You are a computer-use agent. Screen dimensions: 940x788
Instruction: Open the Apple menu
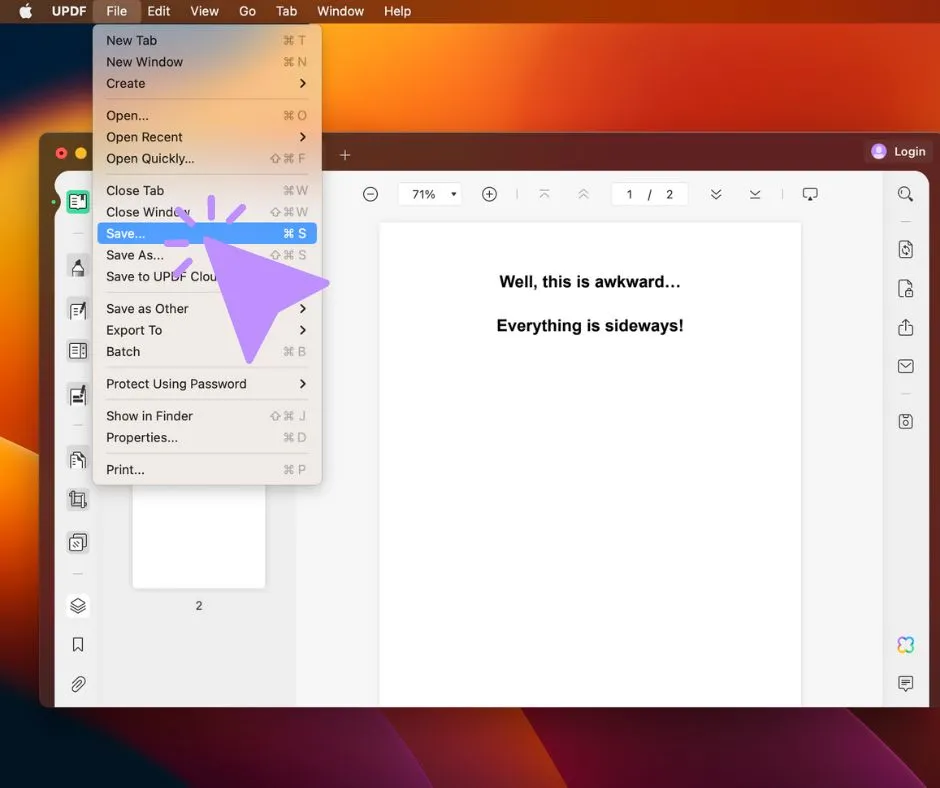tap(26, 11)
